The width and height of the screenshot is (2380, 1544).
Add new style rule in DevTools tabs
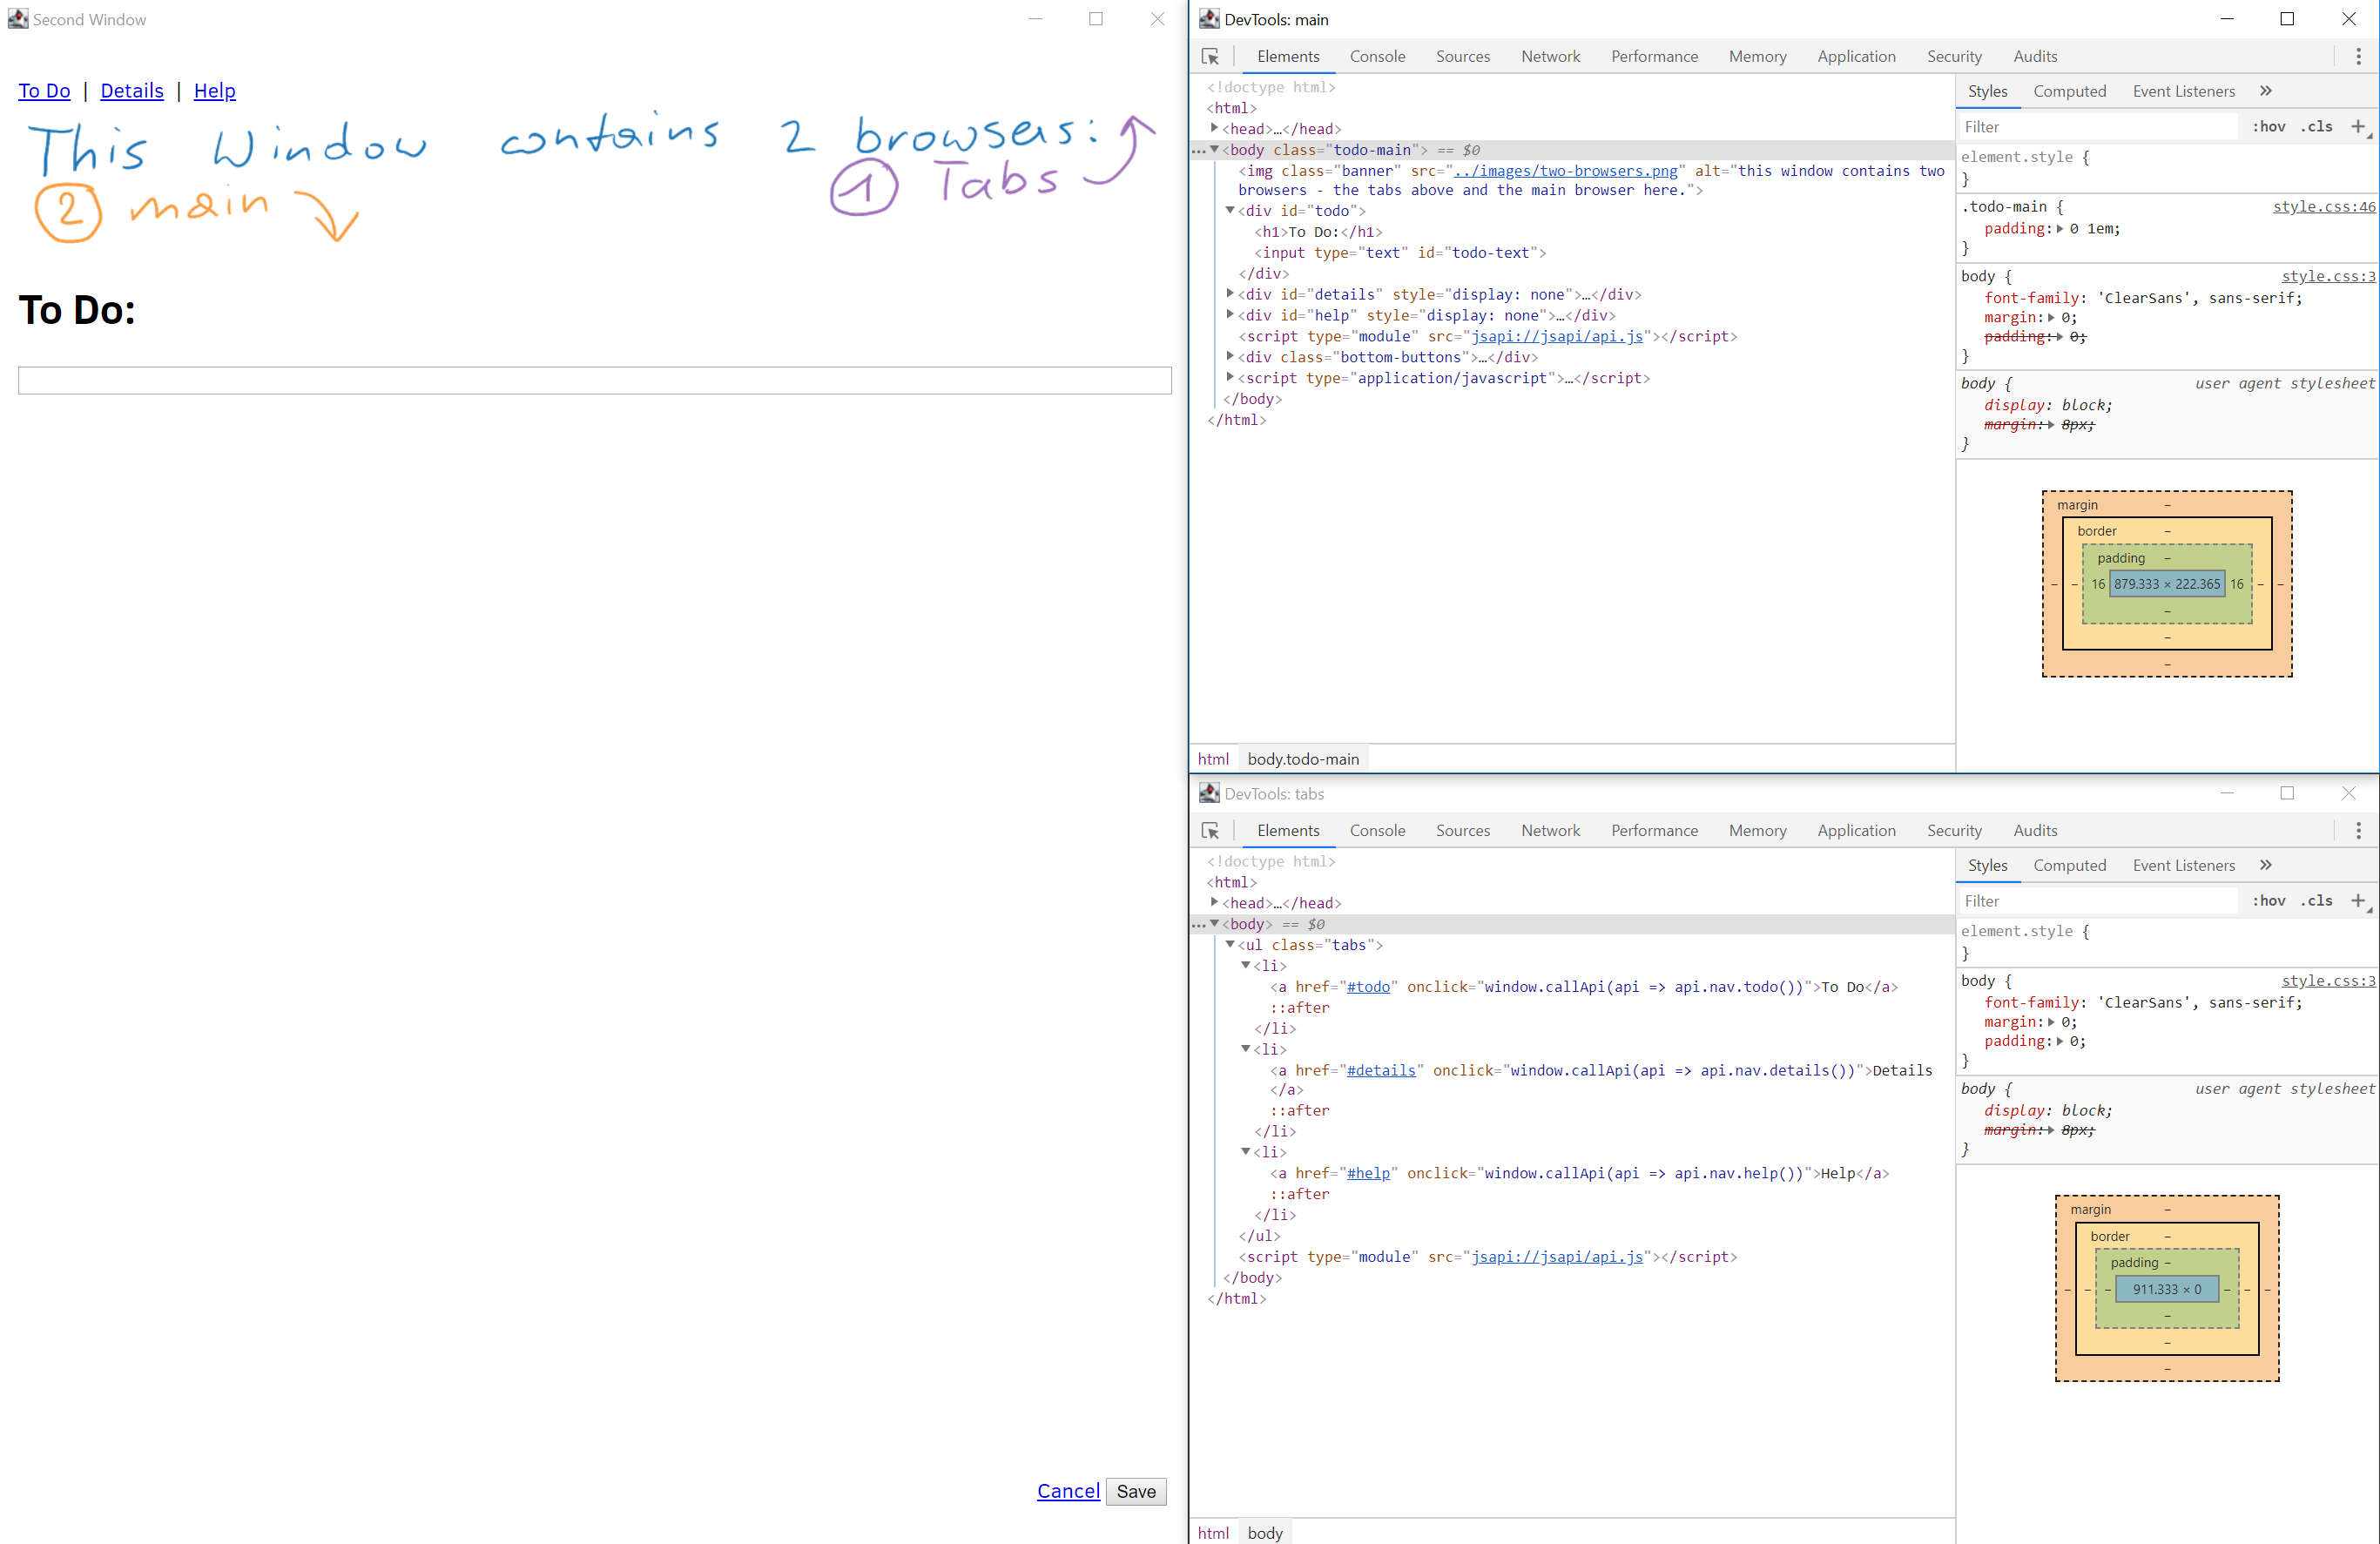click(x=2357, y=900)
